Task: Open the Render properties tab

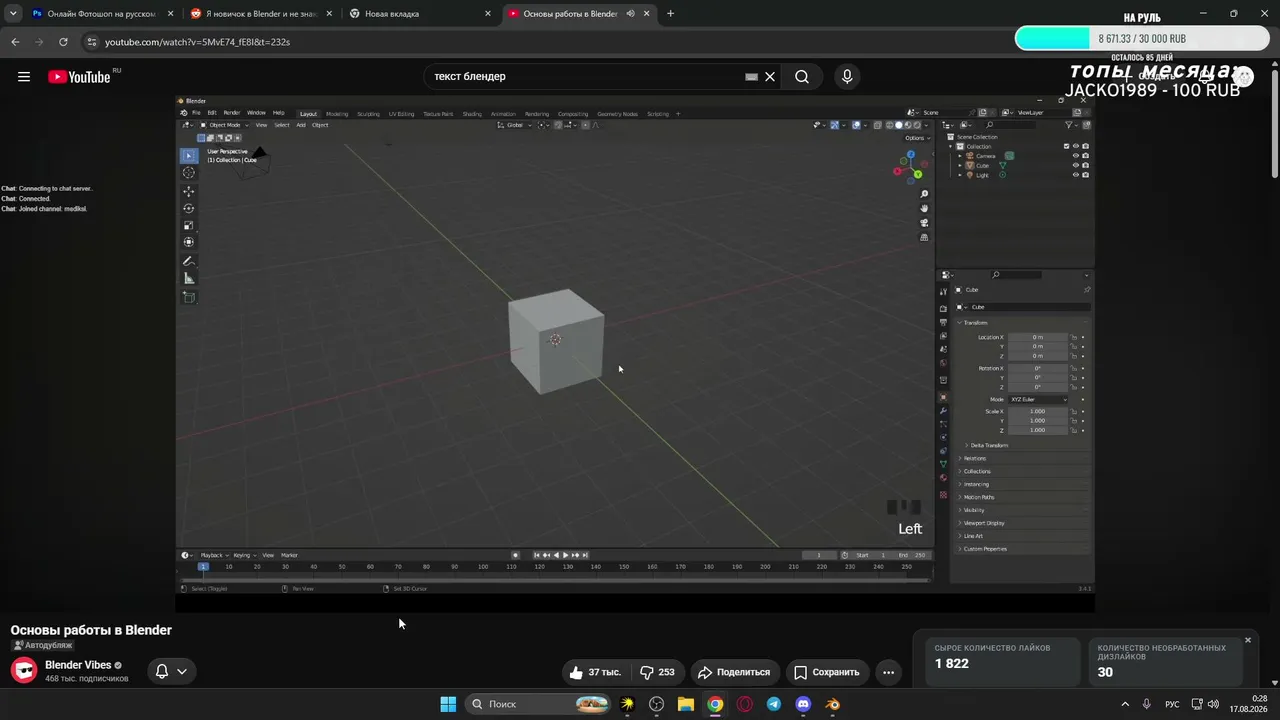Action: coord(943,309)
